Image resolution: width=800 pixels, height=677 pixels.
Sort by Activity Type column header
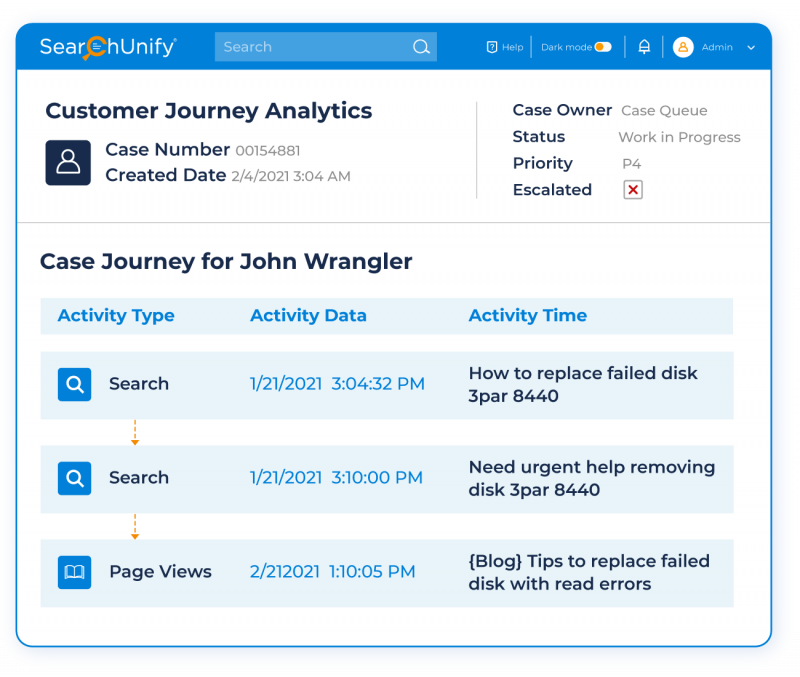pyautogui.click(x=116, y=315)
